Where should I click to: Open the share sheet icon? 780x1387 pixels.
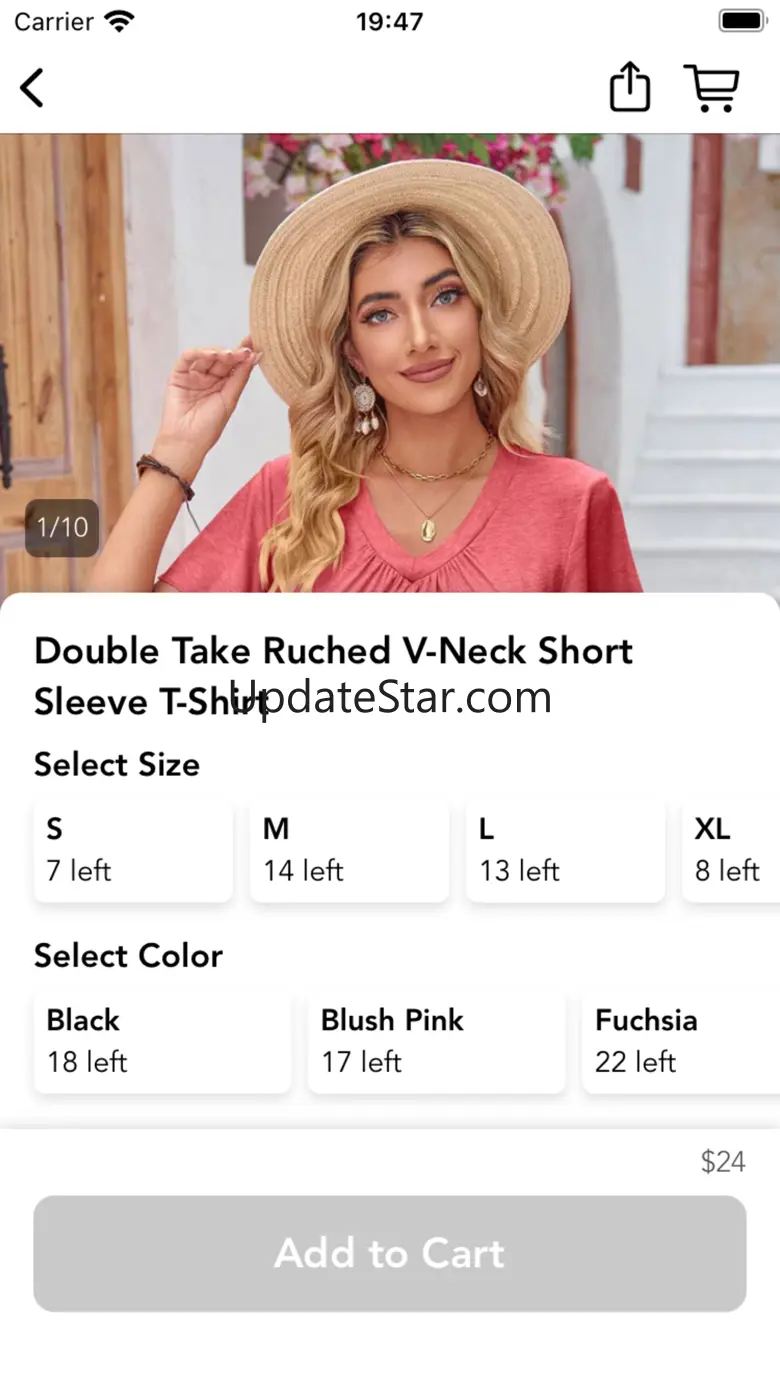pyautogui.click(x=630, y=86)
